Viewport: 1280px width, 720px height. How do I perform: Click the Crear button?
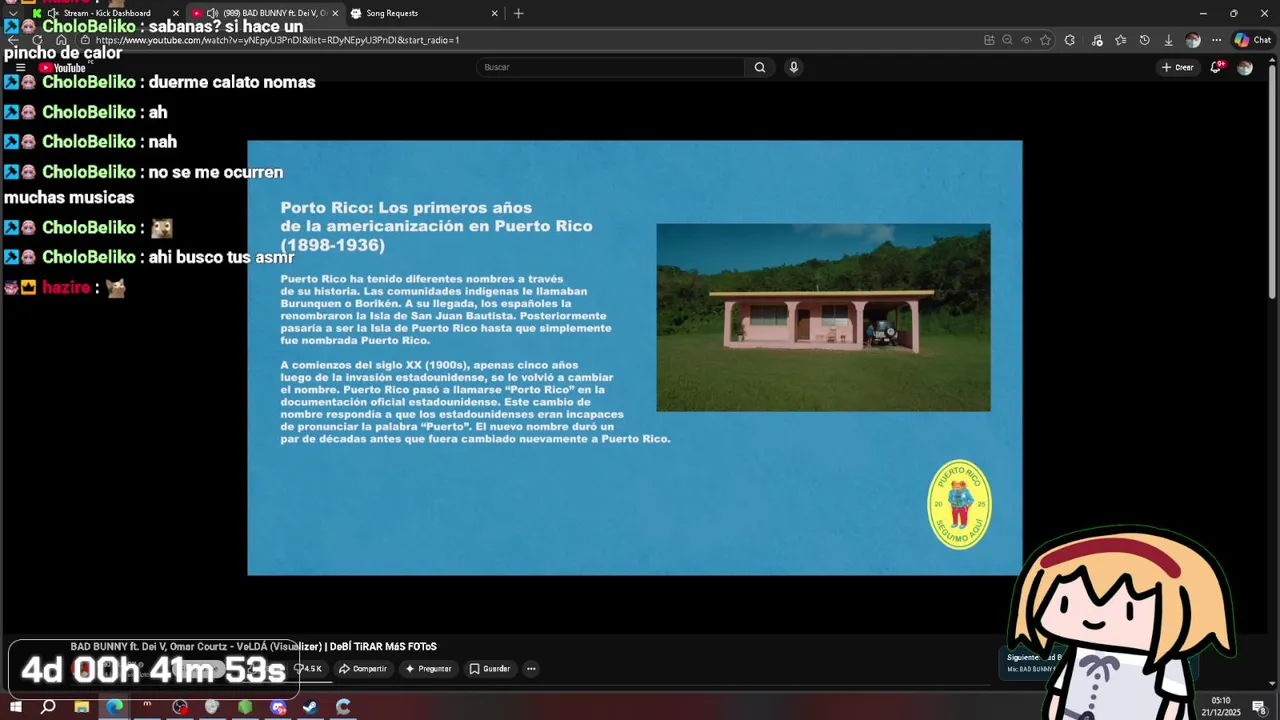[1177, 67]
